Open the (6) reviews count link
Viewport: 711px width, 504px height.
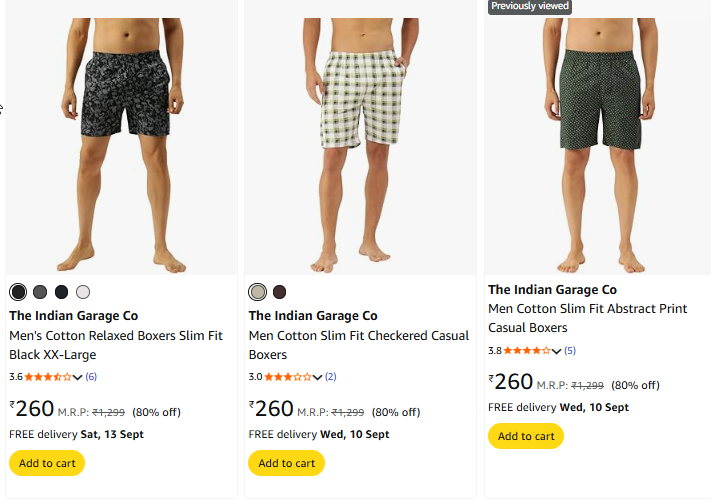[91, 377]
